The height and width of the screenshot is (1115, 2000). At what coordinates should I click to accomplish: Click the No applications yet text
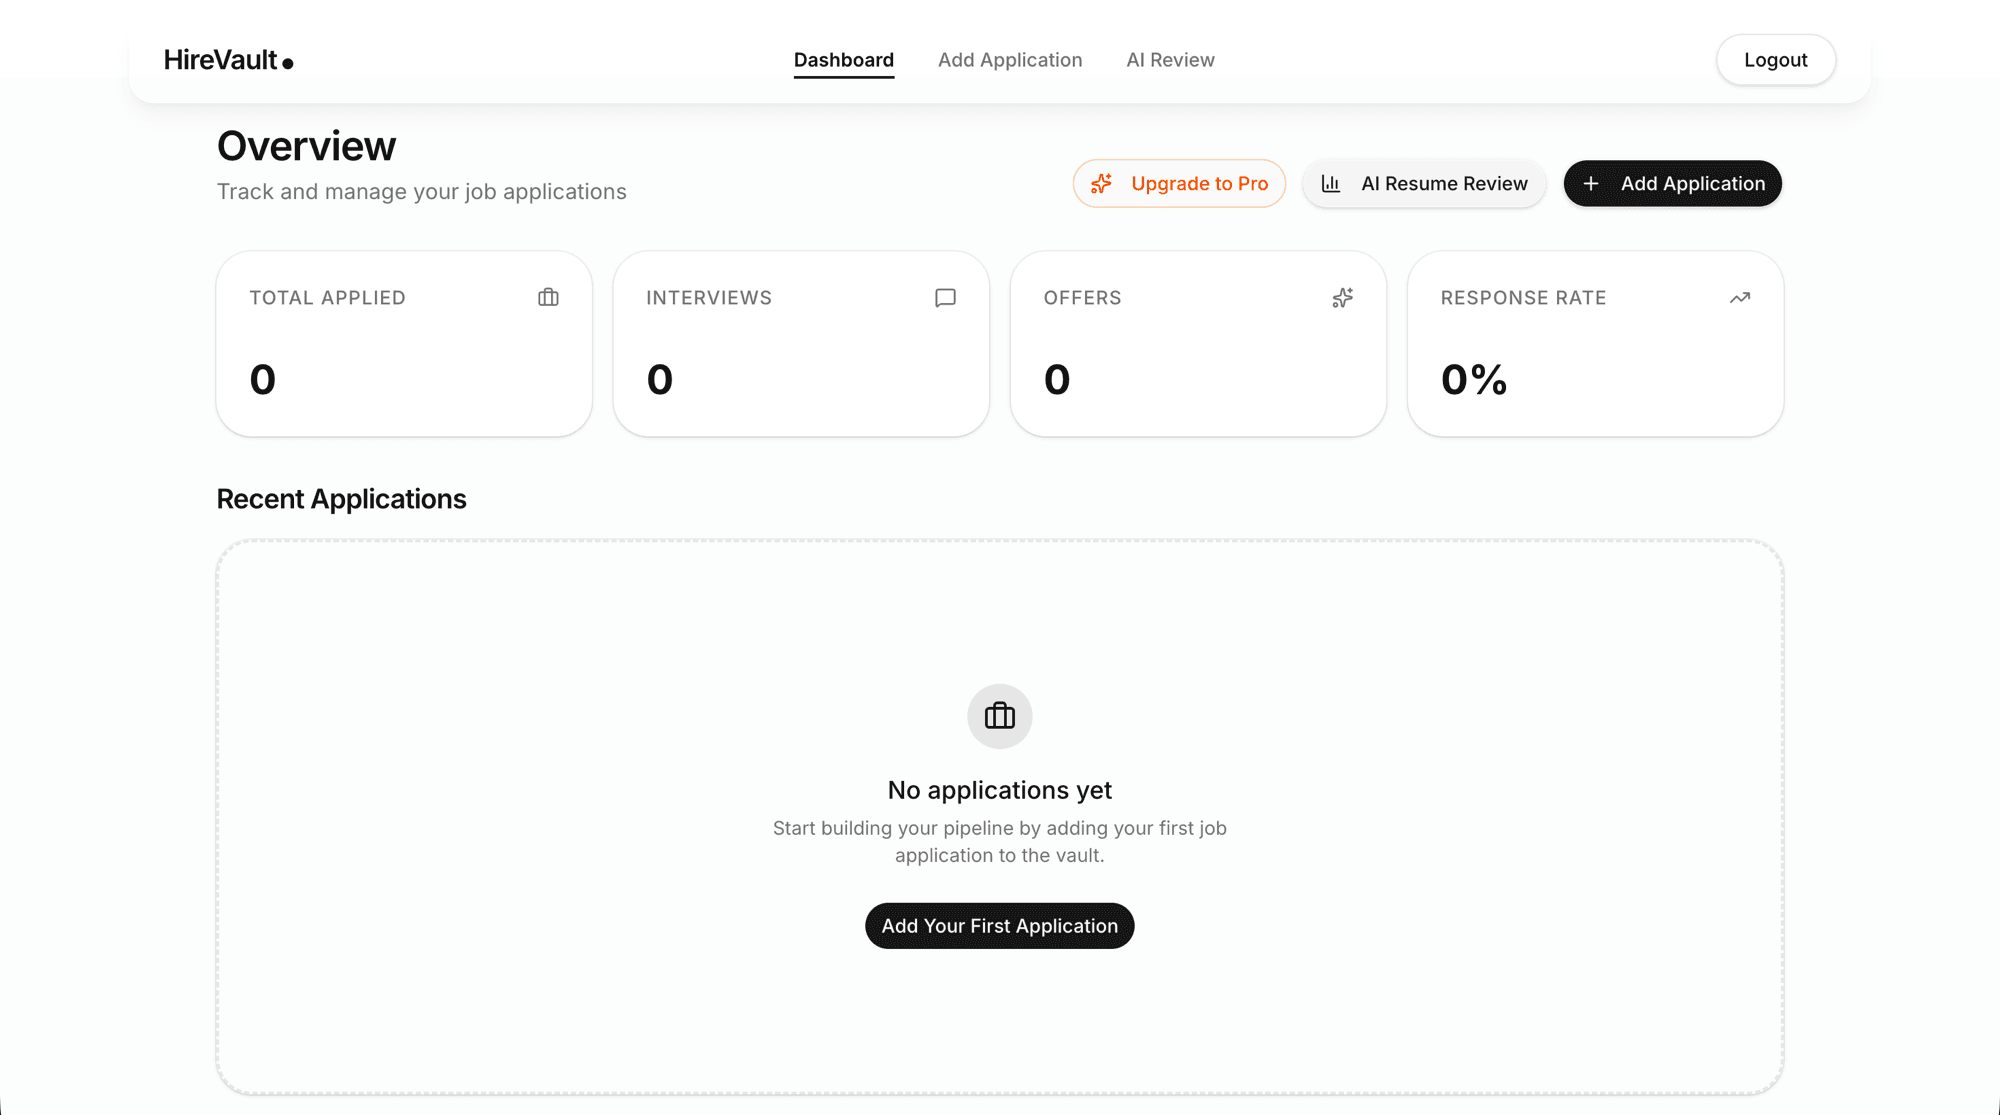1000,790
